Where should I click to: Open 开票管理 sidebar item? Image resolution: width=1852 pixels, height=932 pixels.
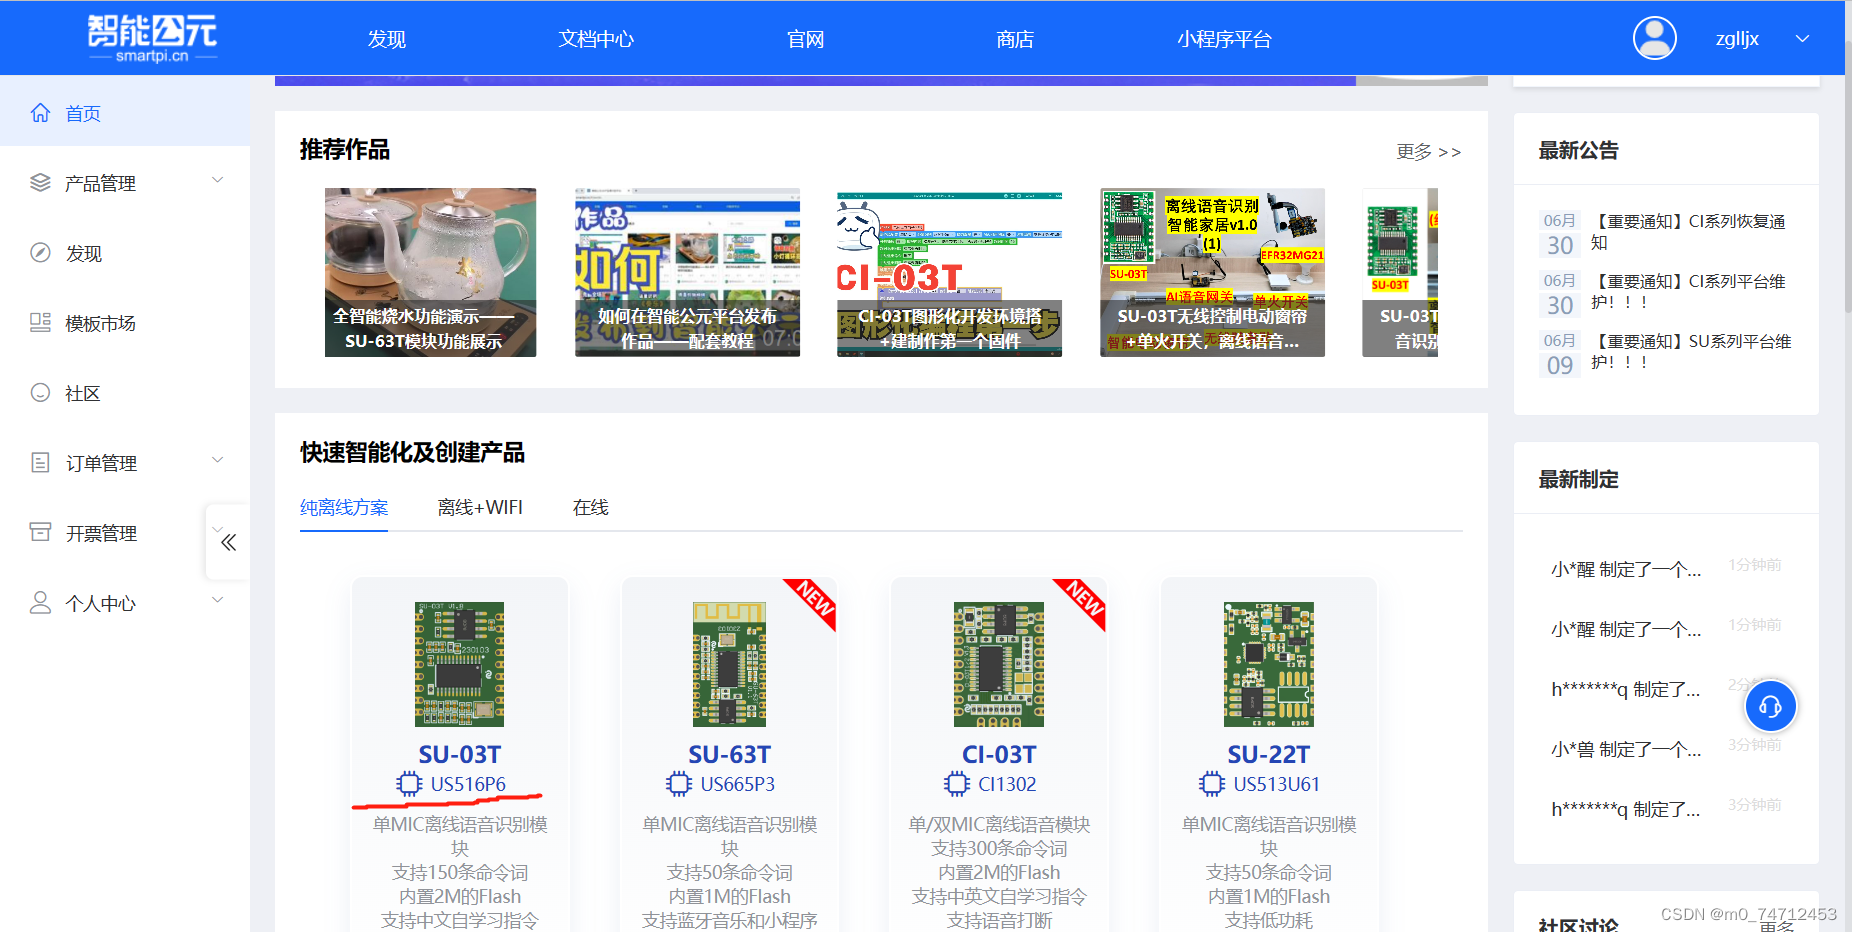tap(101, 534)
